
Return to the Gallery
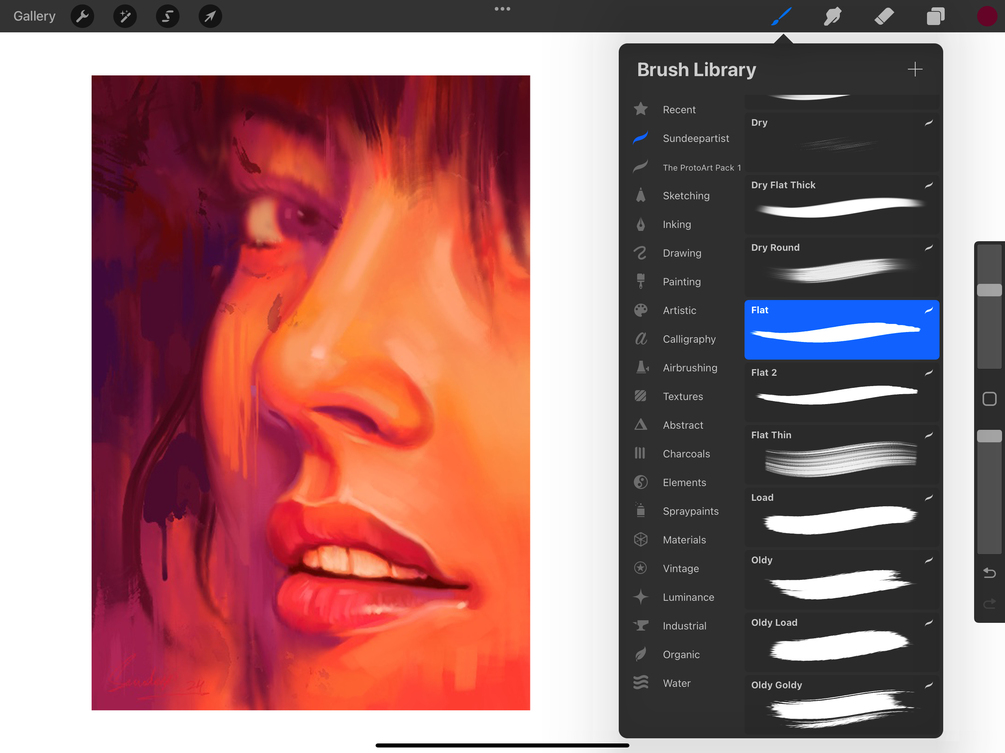(x=35, y=16)
